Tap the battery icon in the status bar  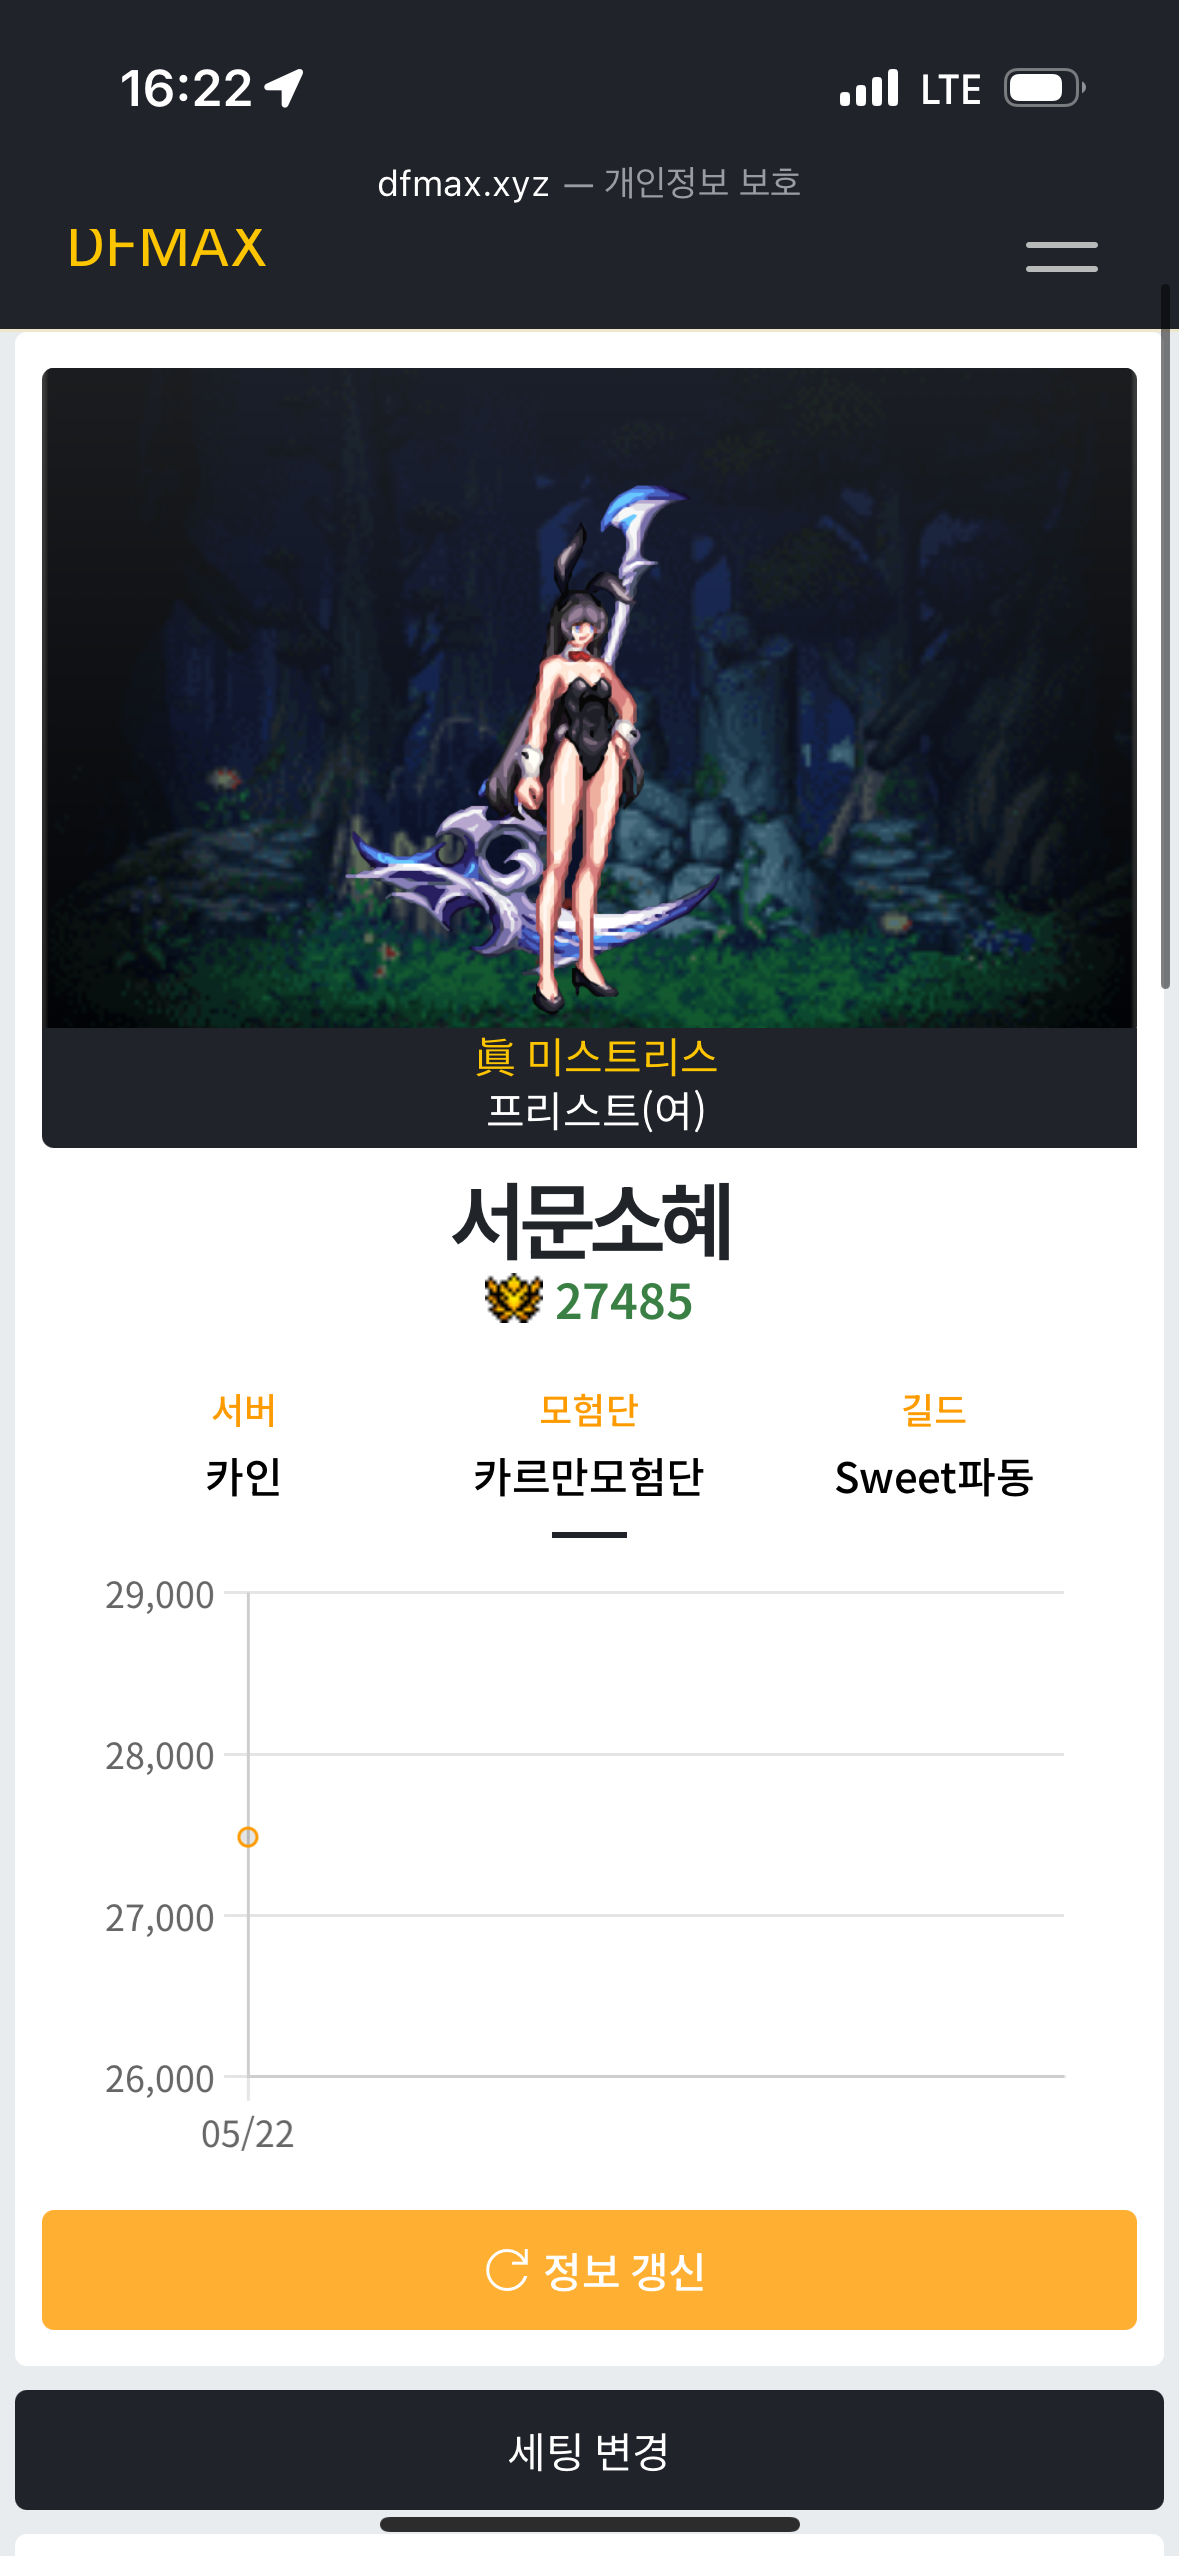pyautogui.click(x=1045, y=88)
